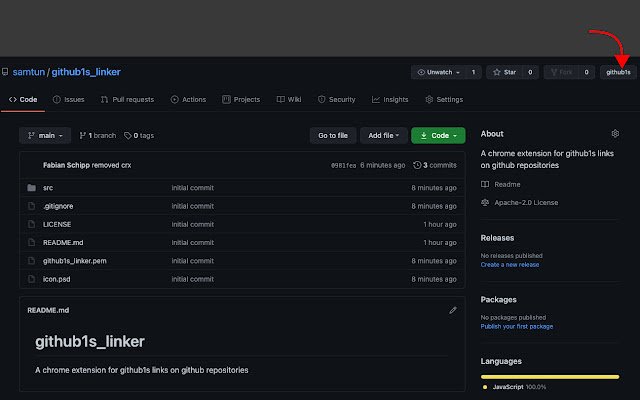Click 'Create a new release' link
640x400 pixels.
[510, 264]
